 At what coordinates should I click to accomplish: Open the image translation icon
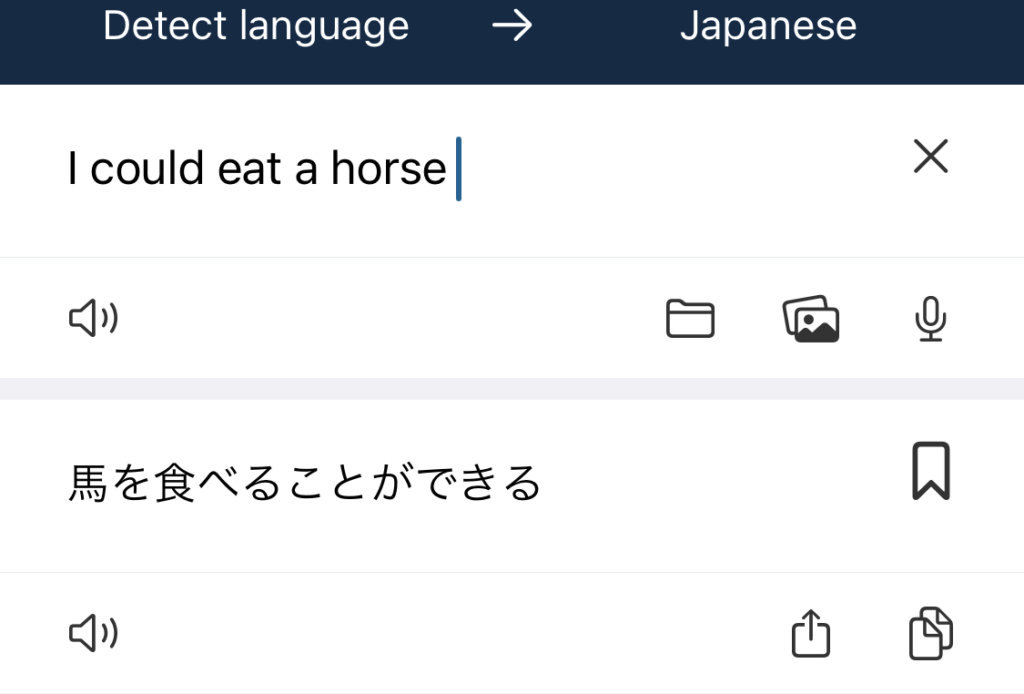[810, 319]
